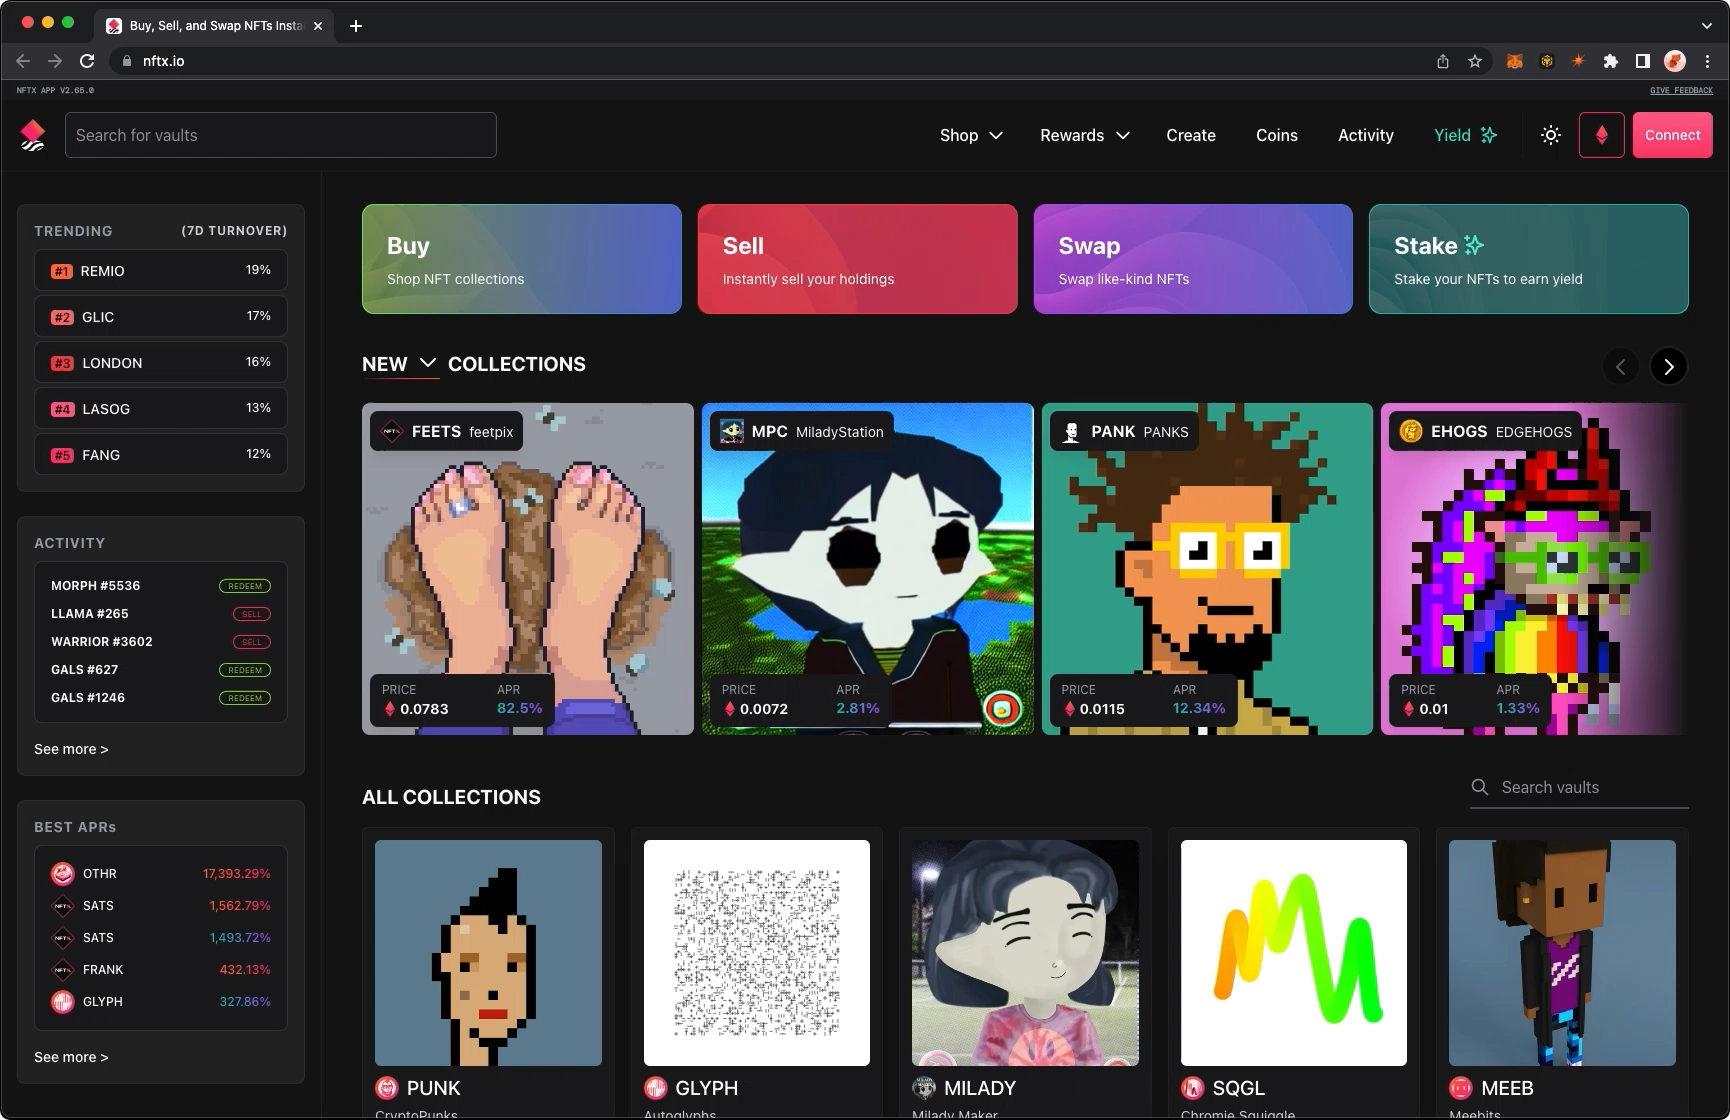Open the PUNK CryptoPunks collection thumbnail
1730x1120 pixels.
pos(488,953)
